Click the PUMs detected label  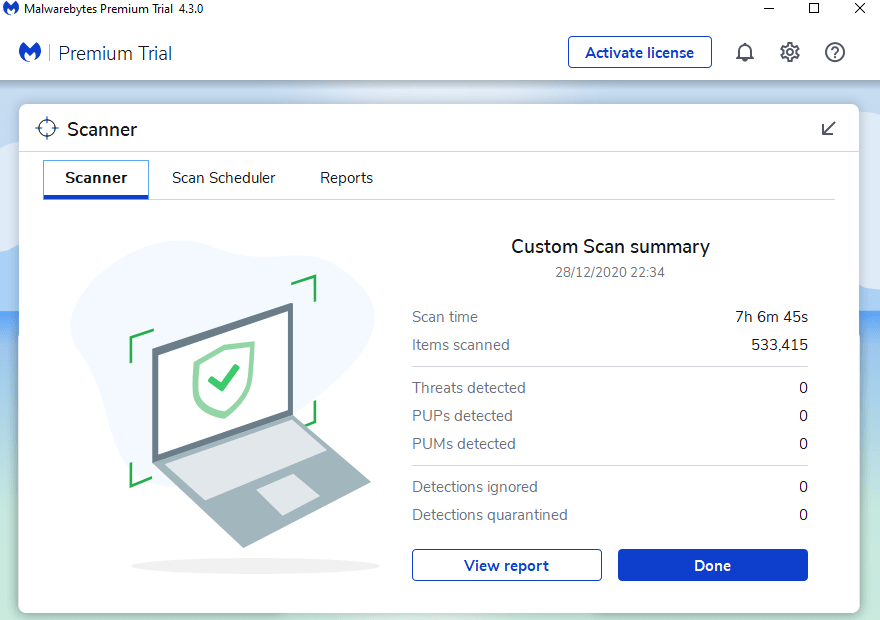click(x=464, y=444)
